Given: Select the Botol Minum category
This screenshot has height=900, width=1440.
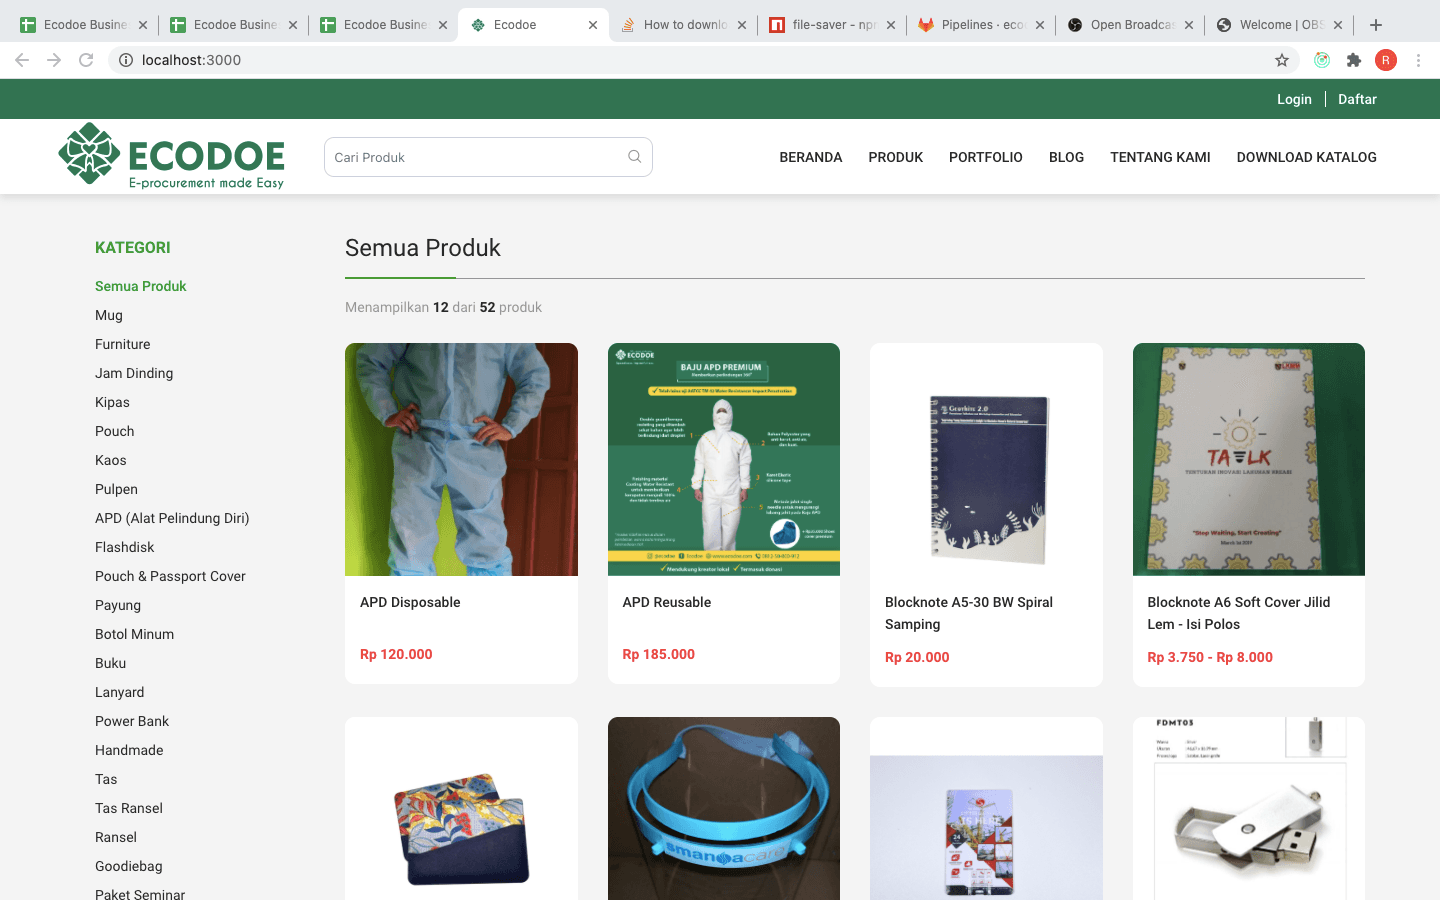Looking at the screenshot, I should coord(134,634).
